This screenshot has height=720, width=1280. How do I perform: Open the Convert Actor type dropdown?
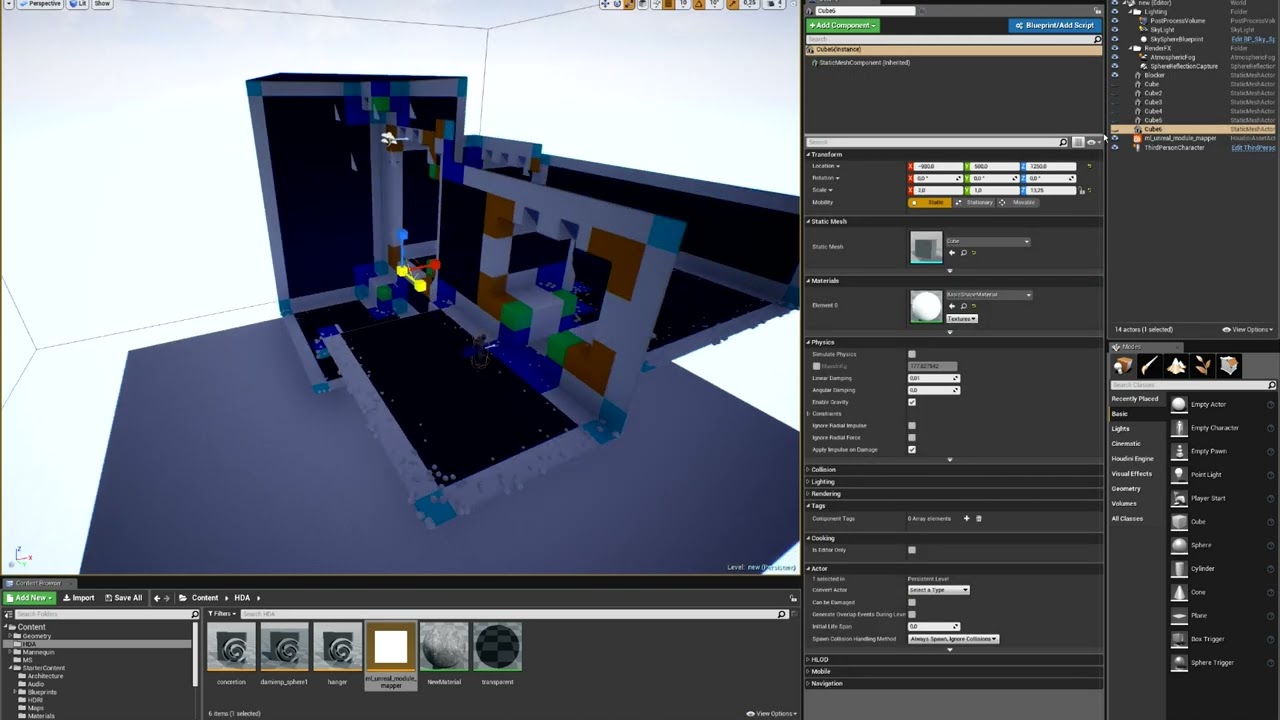click(938, 590)
